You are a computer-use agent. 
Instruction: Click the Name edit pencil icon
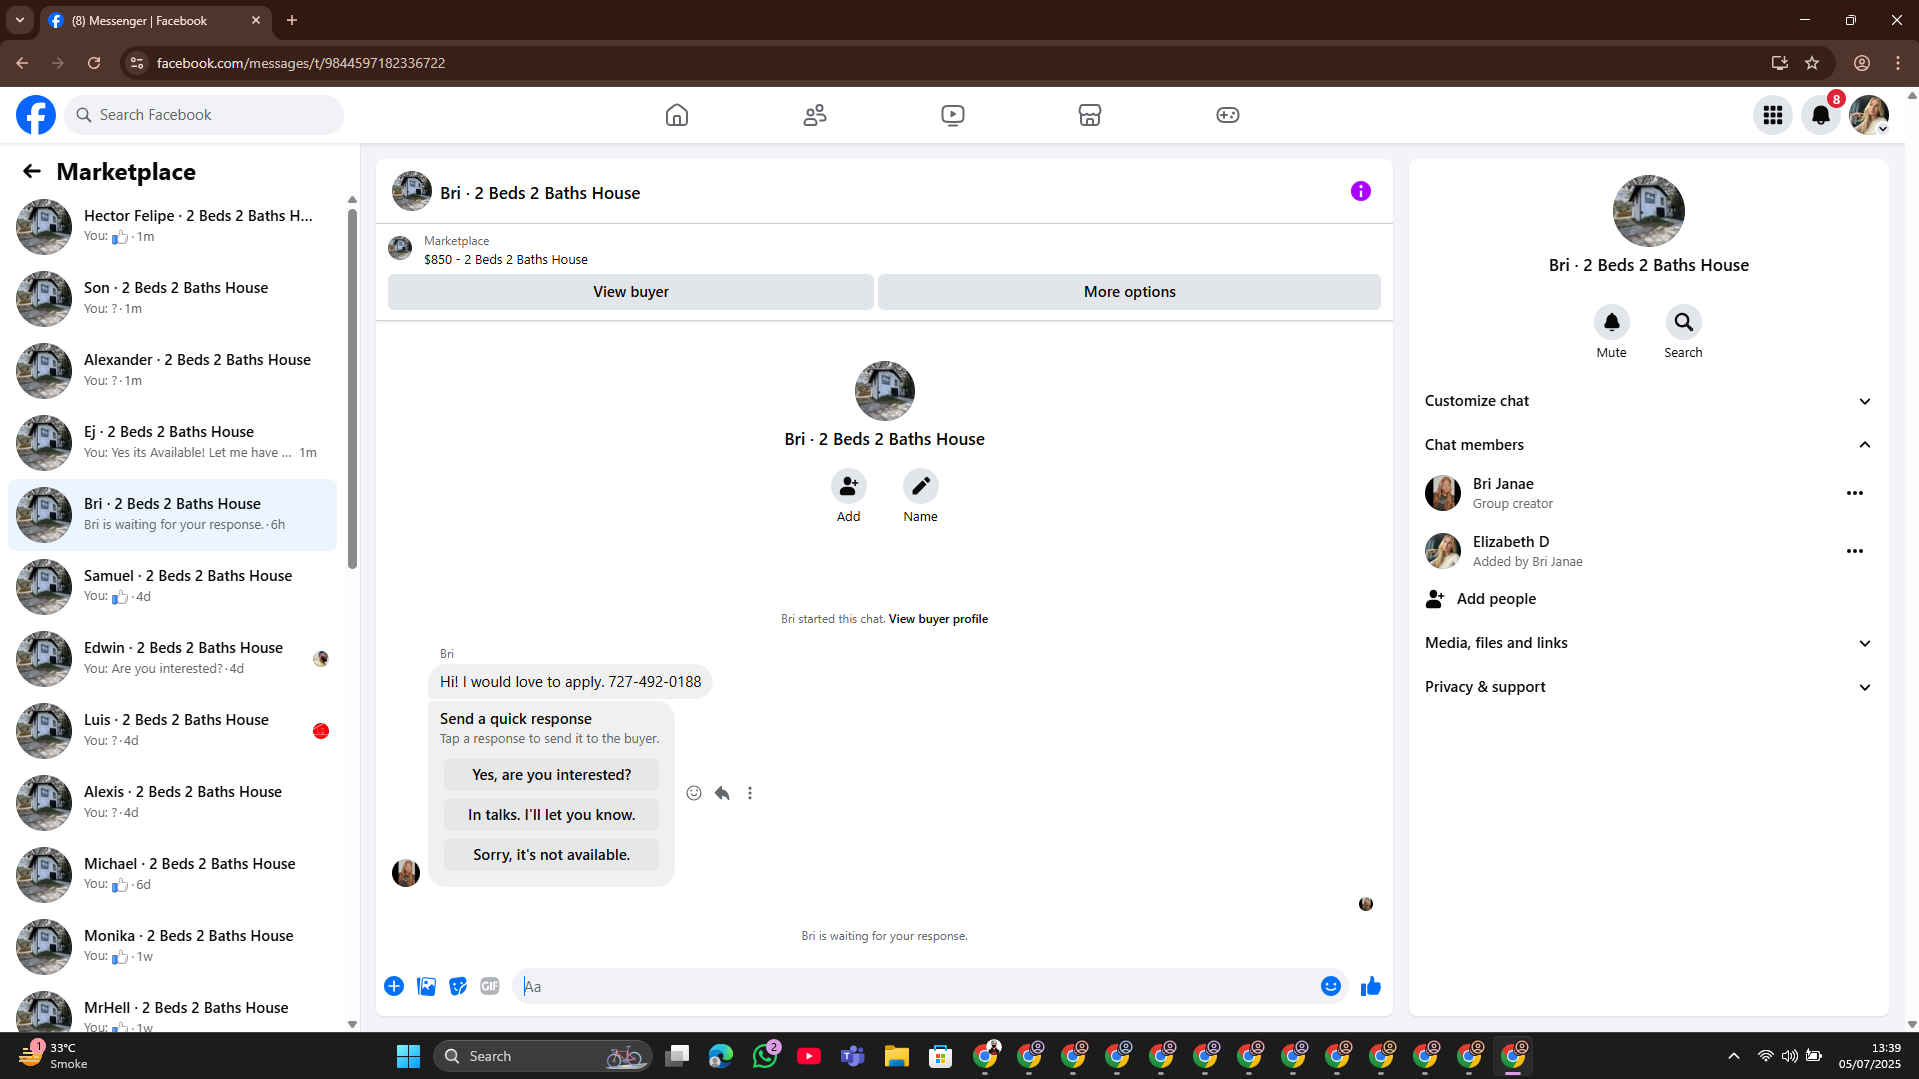[x=920, y=486]
